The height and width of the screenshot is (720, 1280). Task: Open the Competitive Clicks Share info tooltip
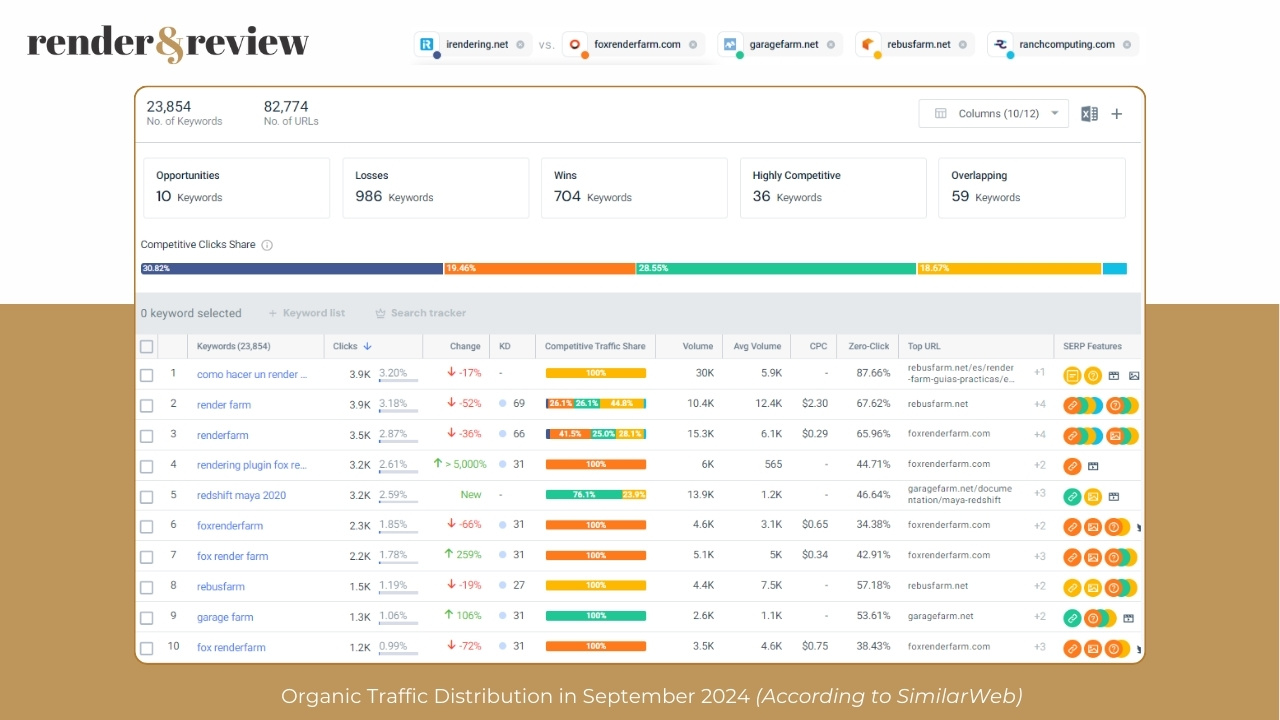tap(267, 245)
